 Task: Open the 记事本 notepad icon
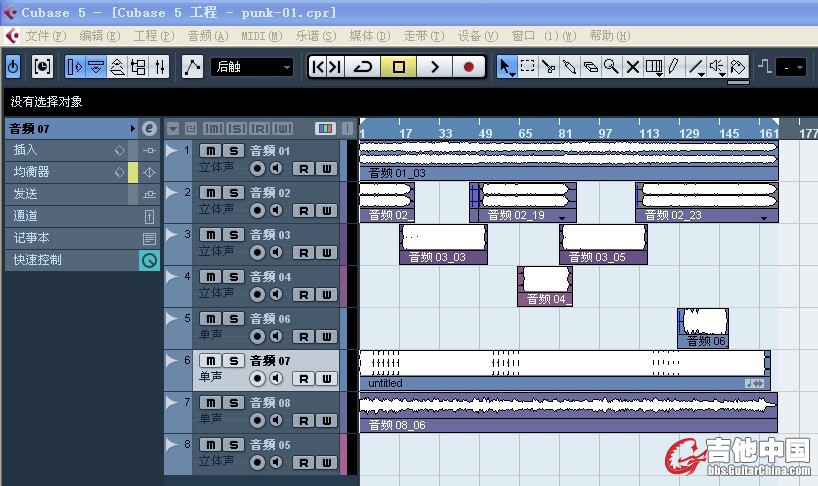[149, 238]
